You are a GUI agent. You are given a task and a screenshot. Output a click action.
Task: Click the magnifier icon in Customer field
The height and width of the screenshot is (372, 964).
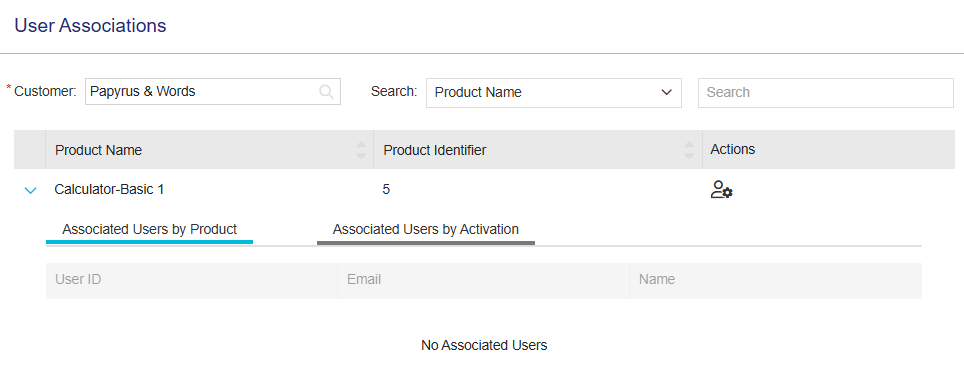(326, 92)
